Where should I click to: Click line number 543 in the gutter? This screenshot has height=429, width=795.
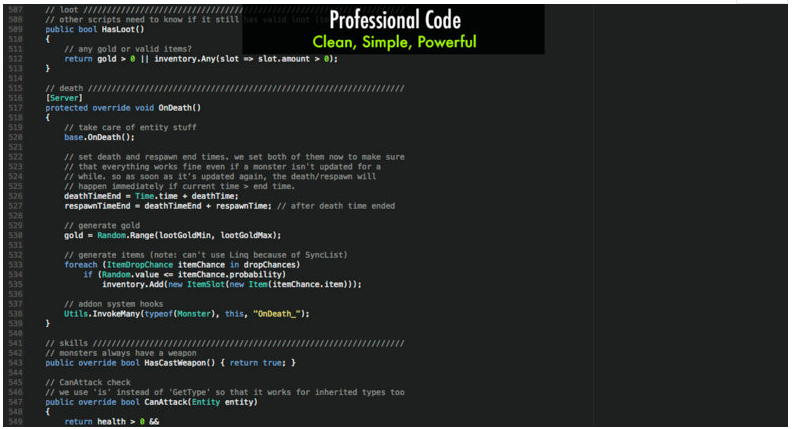pyautogui.click(x=15, y=363)
